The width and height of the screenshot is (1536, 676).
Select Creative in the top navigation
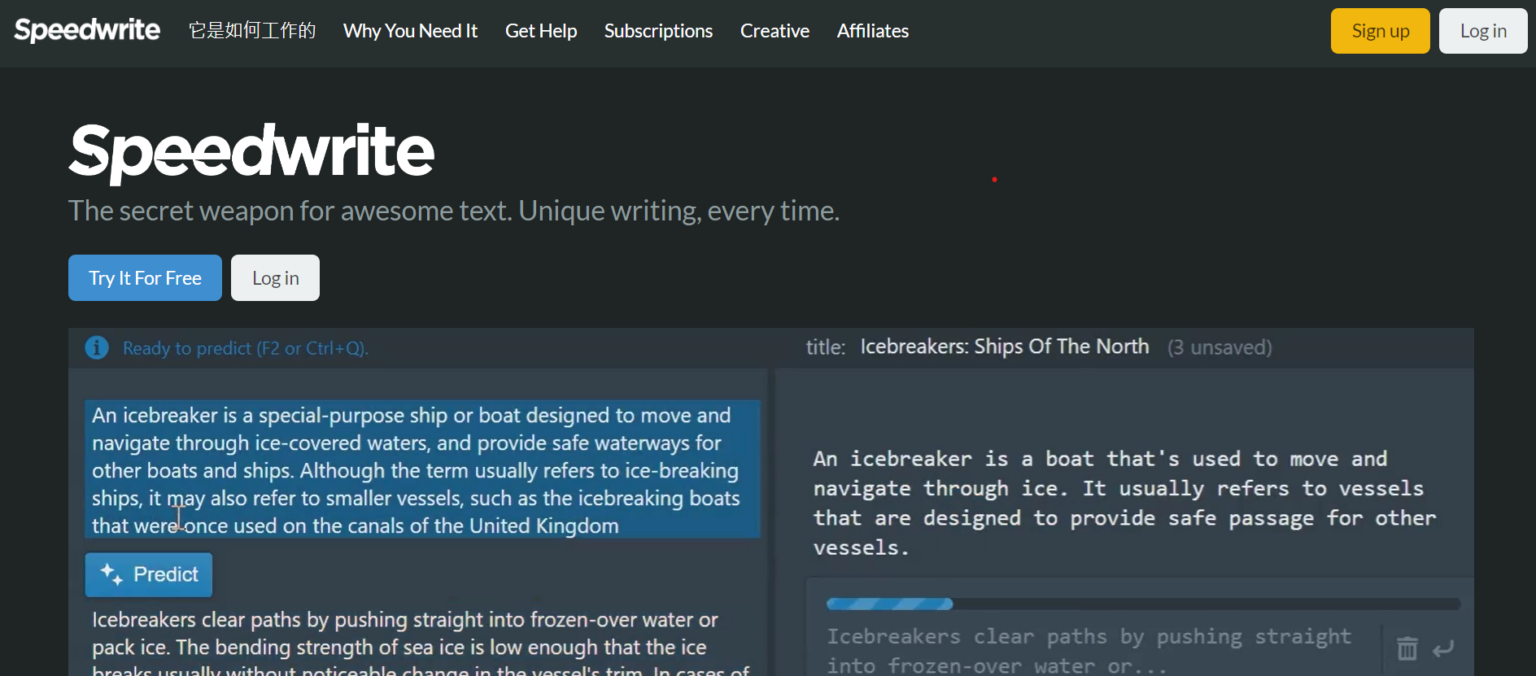[x=774, y=31]
